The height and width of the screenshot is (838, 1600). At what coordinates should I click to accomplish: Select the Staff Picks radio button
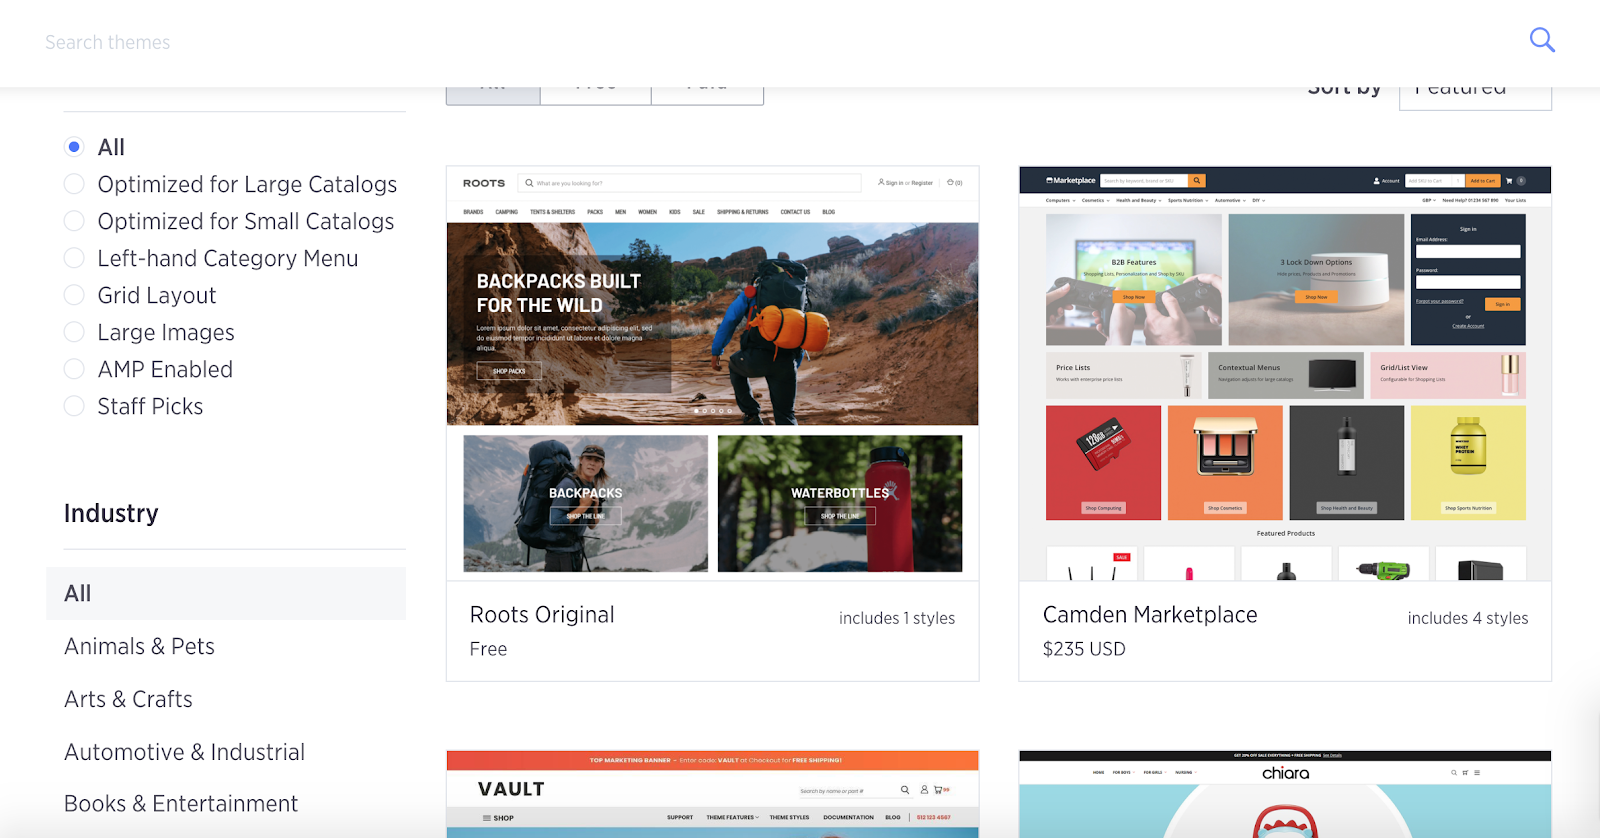point(74,406)
